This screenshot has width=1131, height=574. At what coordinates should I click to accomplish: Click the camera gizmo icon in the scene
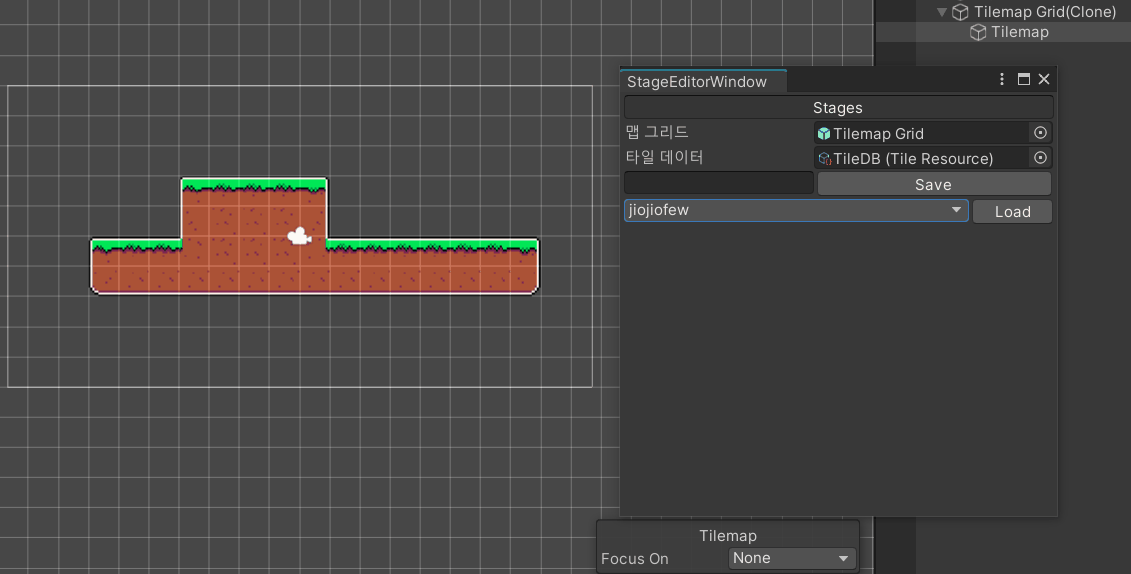pyautogui.click(x=299, y=236)
